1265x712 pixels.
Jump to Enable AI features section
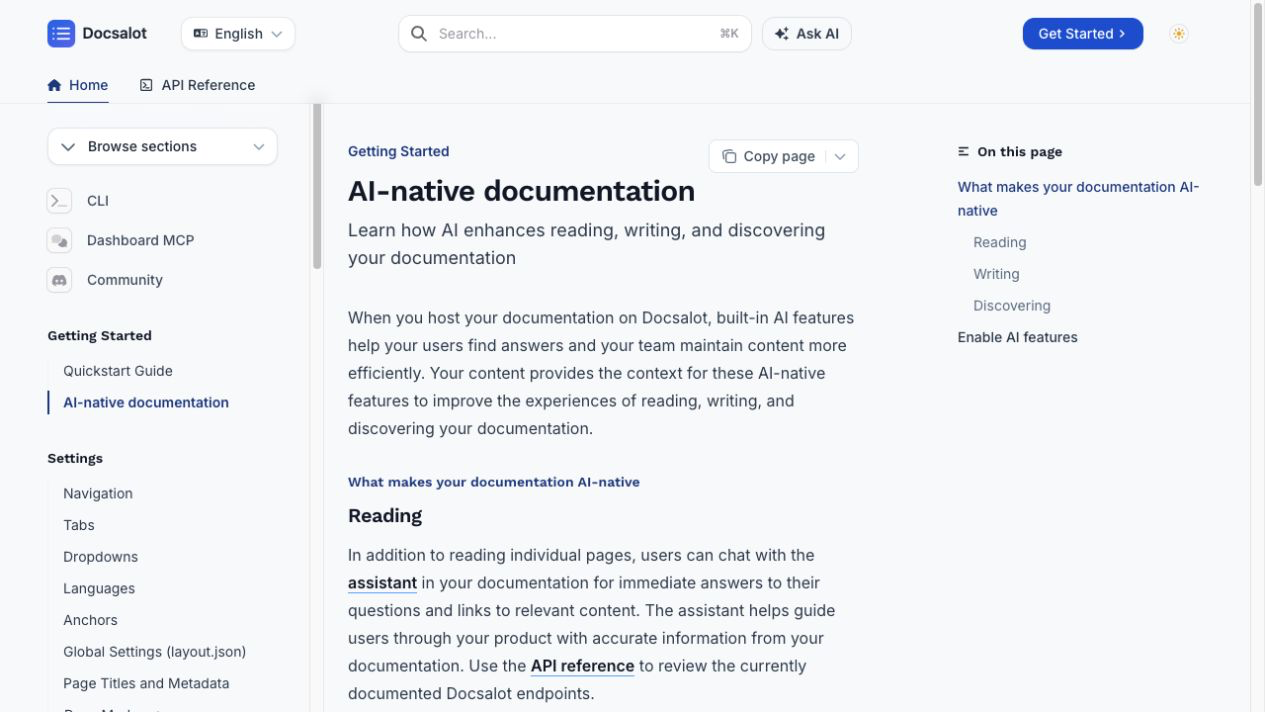click(x=1017, y=337)
